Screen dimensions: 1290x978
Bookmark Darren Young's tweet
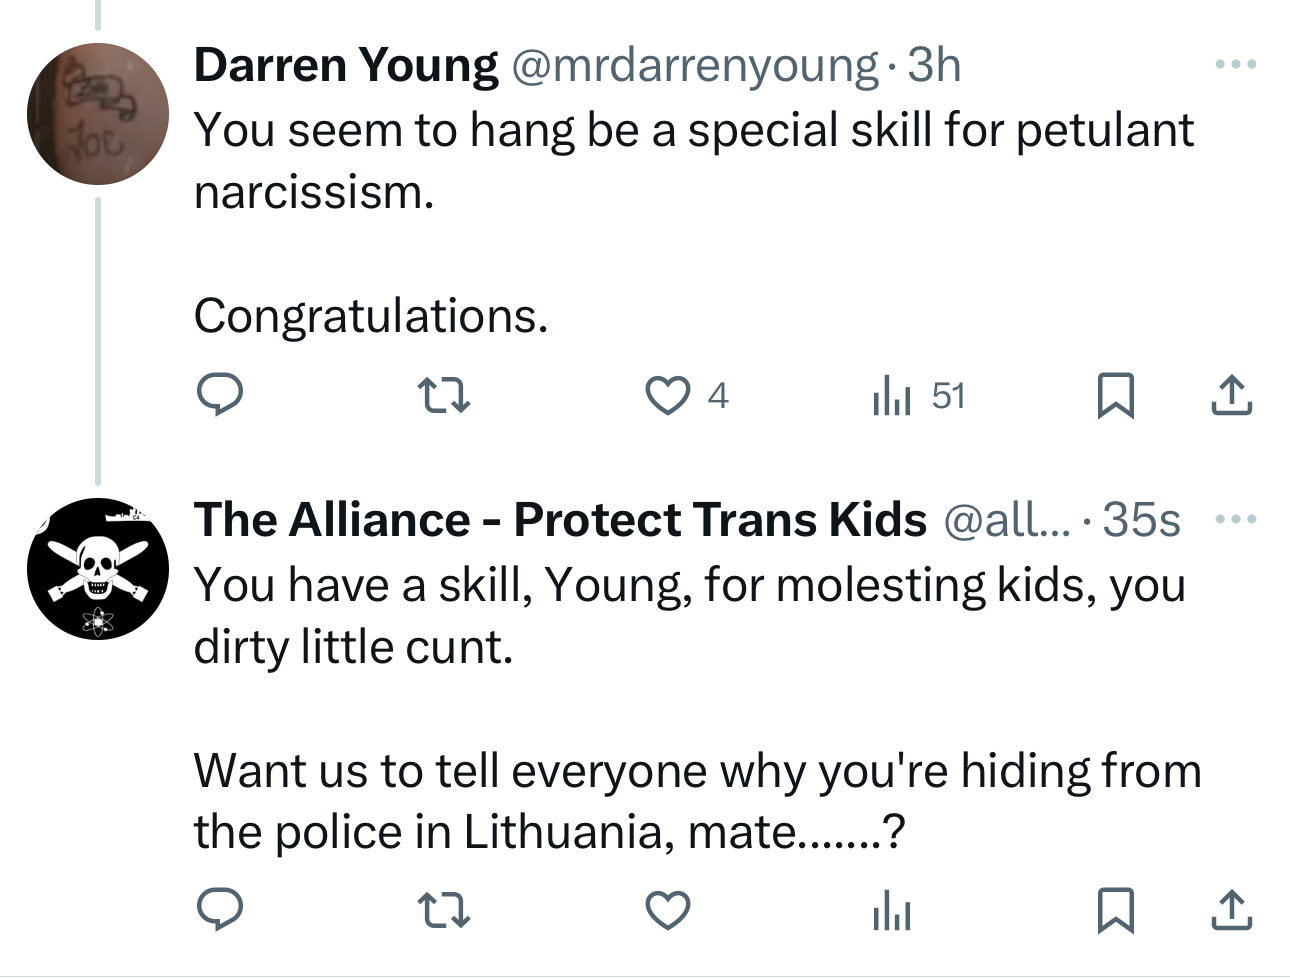1115,395
